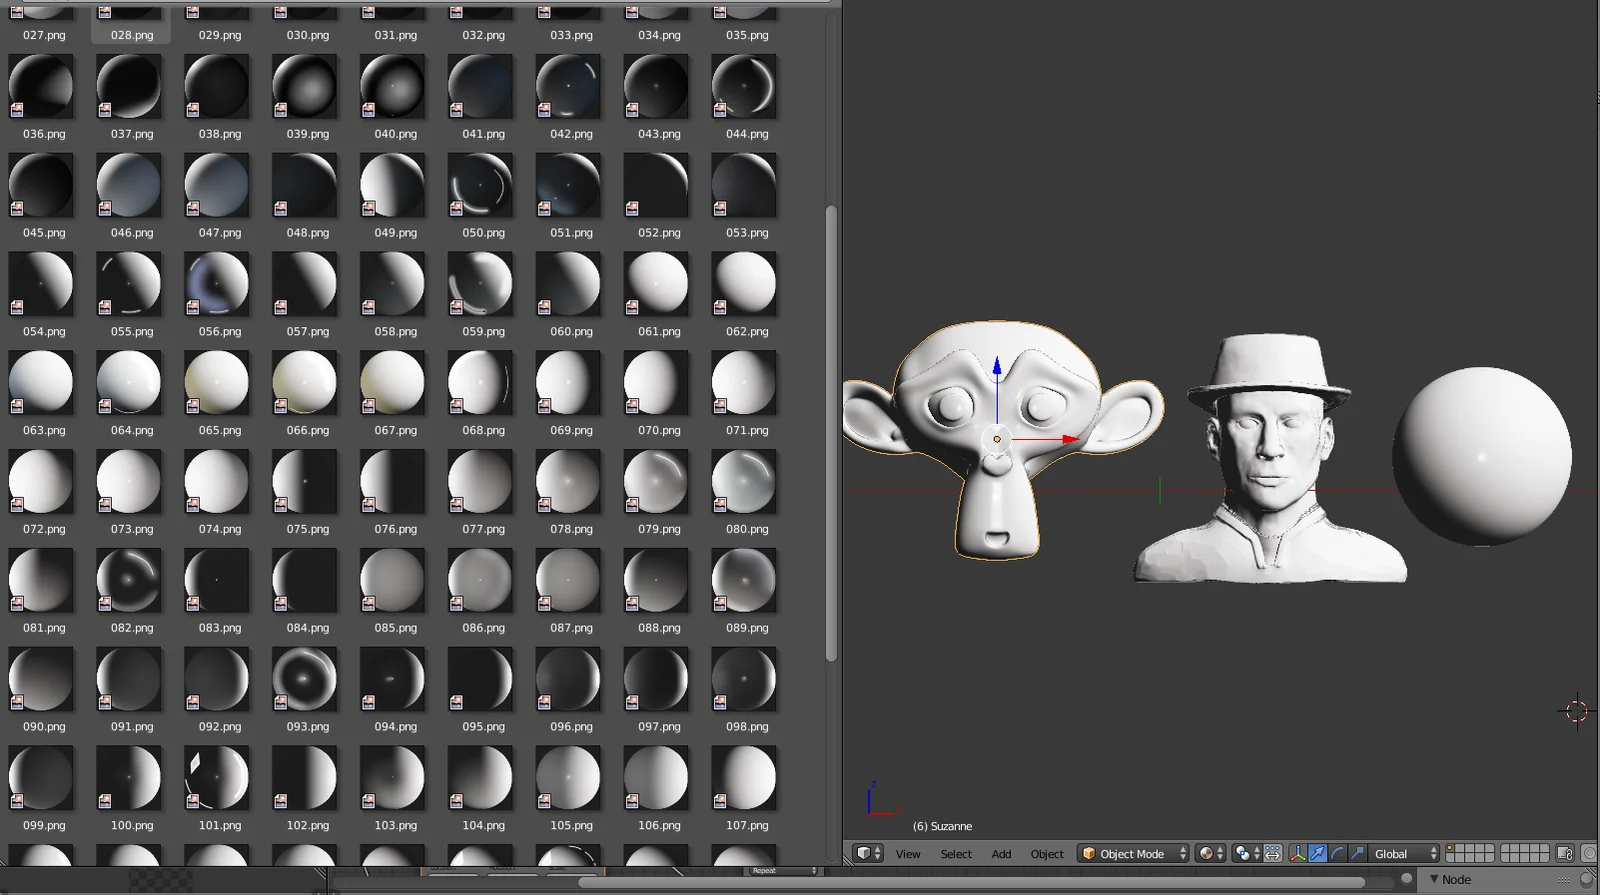The image size is (1600, 895).
Task: Toggle manipulate center points option
Action: 1273,853
